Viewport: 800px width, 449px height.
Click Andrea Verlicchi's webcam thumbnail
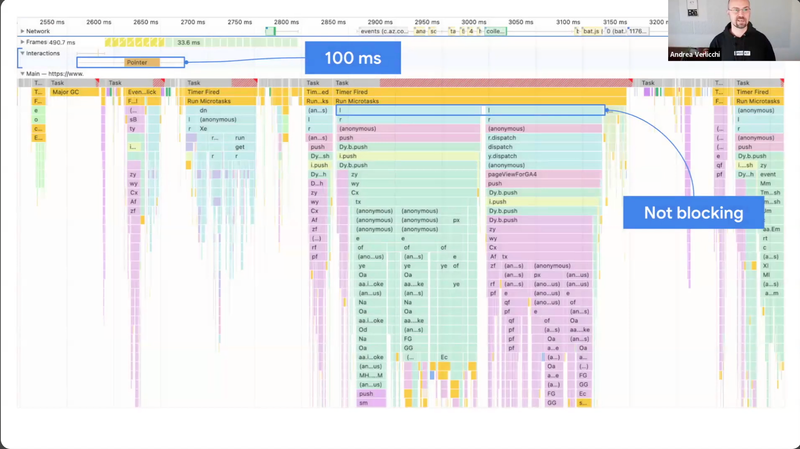point(734,30)
